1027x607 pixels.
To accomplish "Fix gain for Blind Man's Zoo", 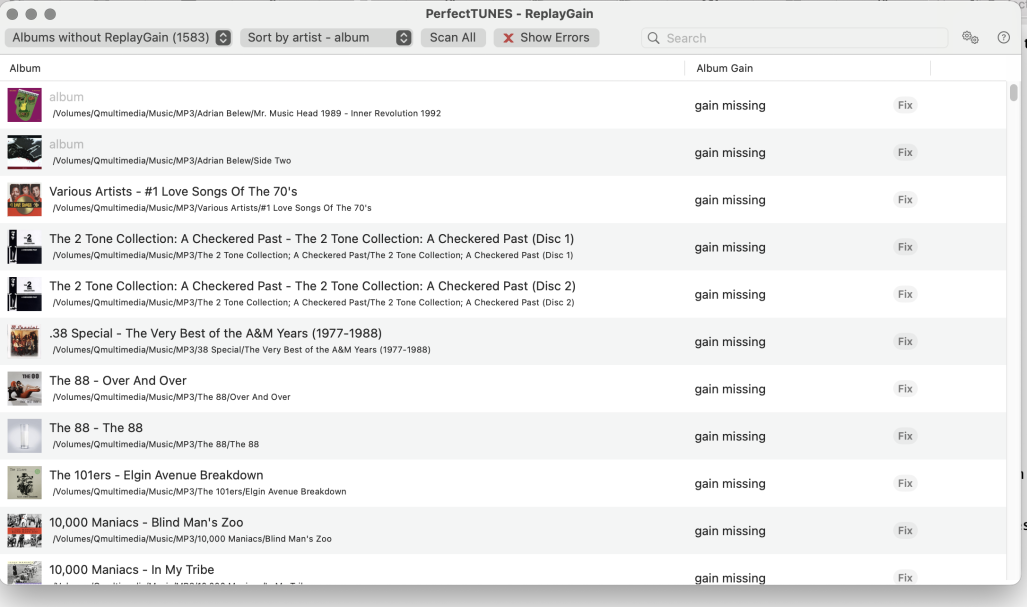I will [x=905, y=531].
